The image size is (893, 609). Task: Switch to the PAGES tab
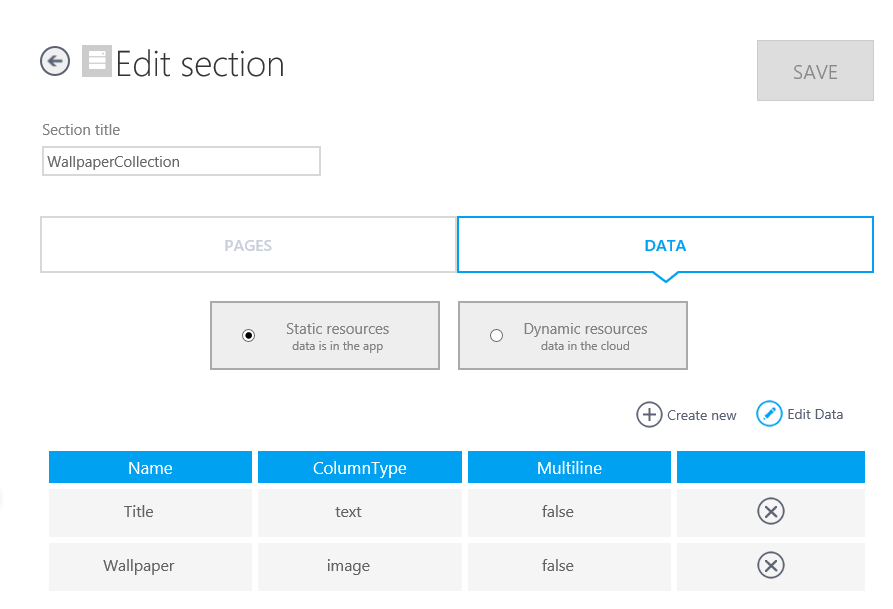pyautogui.click(x=248, y=245)
